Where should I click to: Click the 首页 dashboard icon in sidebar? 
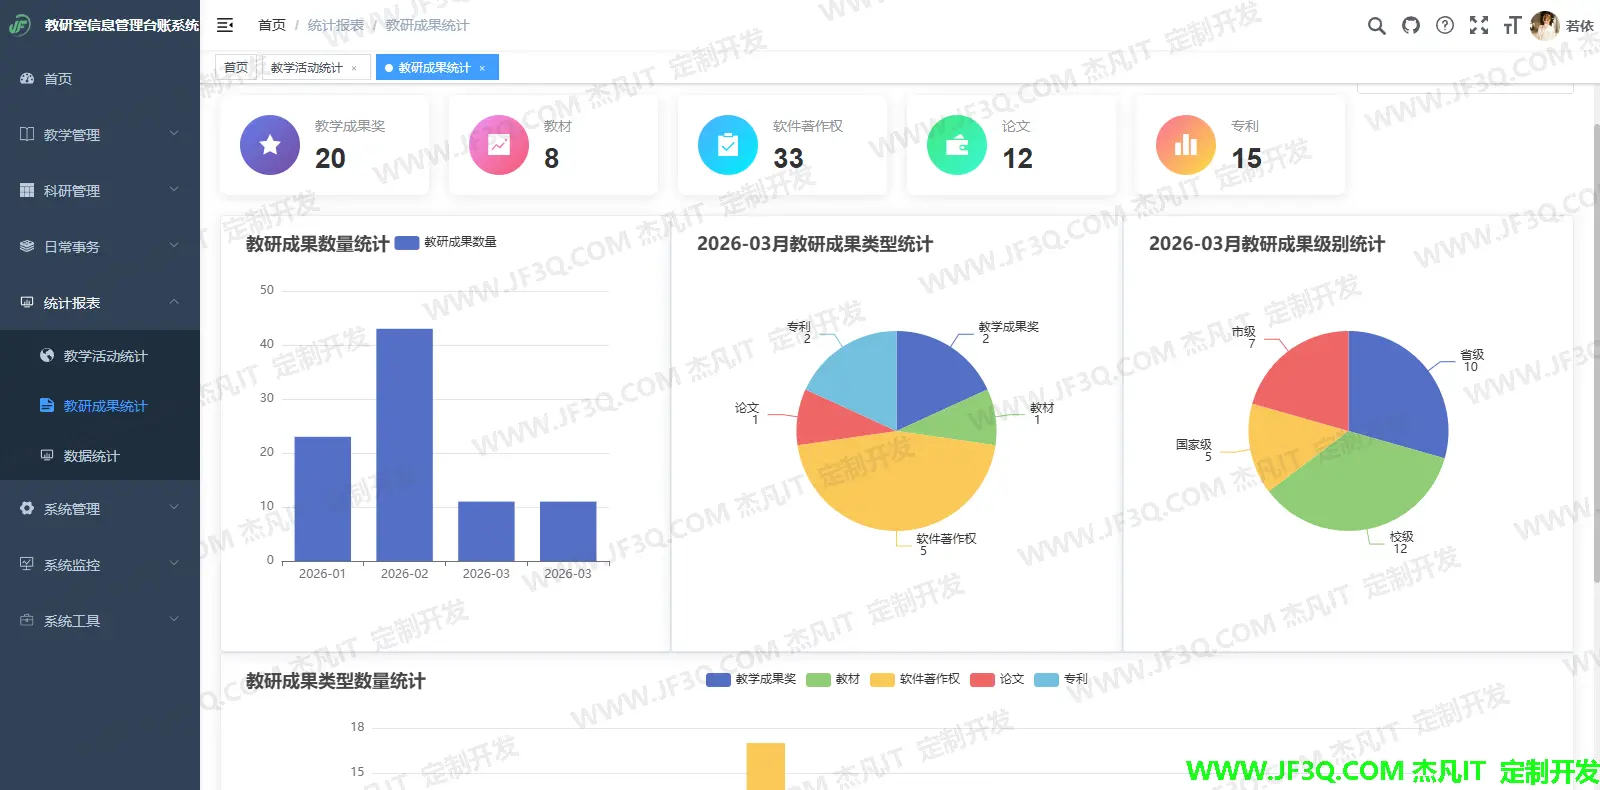(27, 79)
